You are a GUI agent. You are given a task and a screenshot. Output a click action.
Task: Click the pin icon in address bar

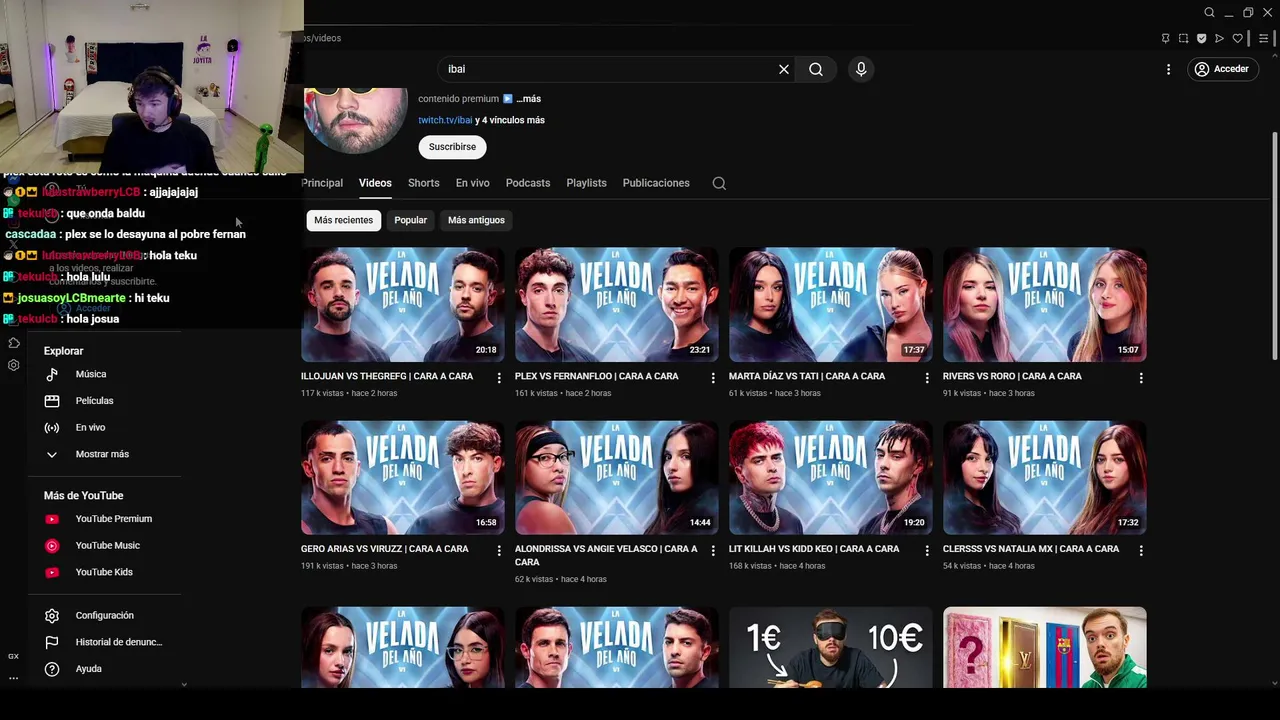pyautogui.click(x=1165, y=38)
